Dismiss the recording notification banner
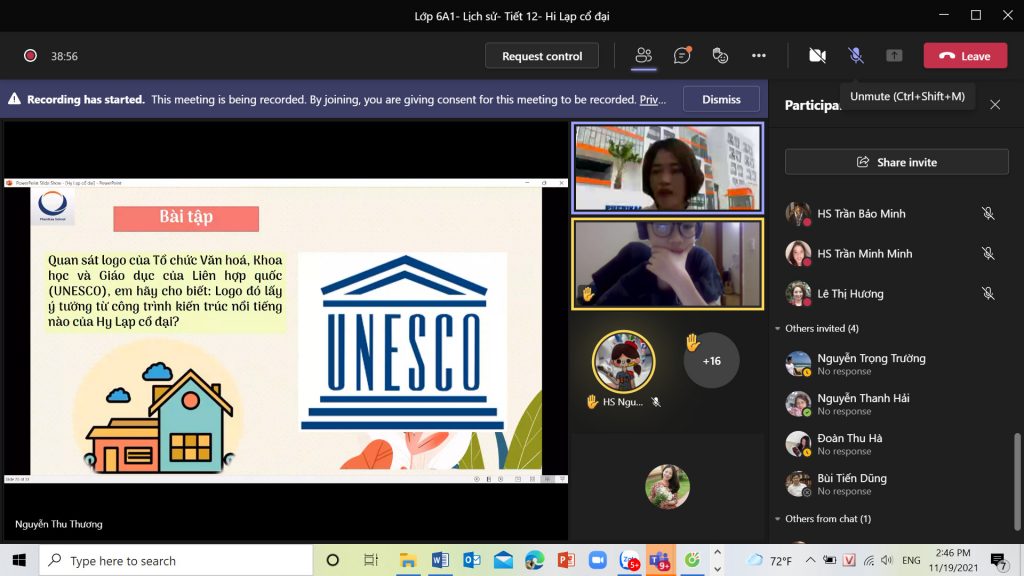 pyautogui.click(x=721, y=99)
